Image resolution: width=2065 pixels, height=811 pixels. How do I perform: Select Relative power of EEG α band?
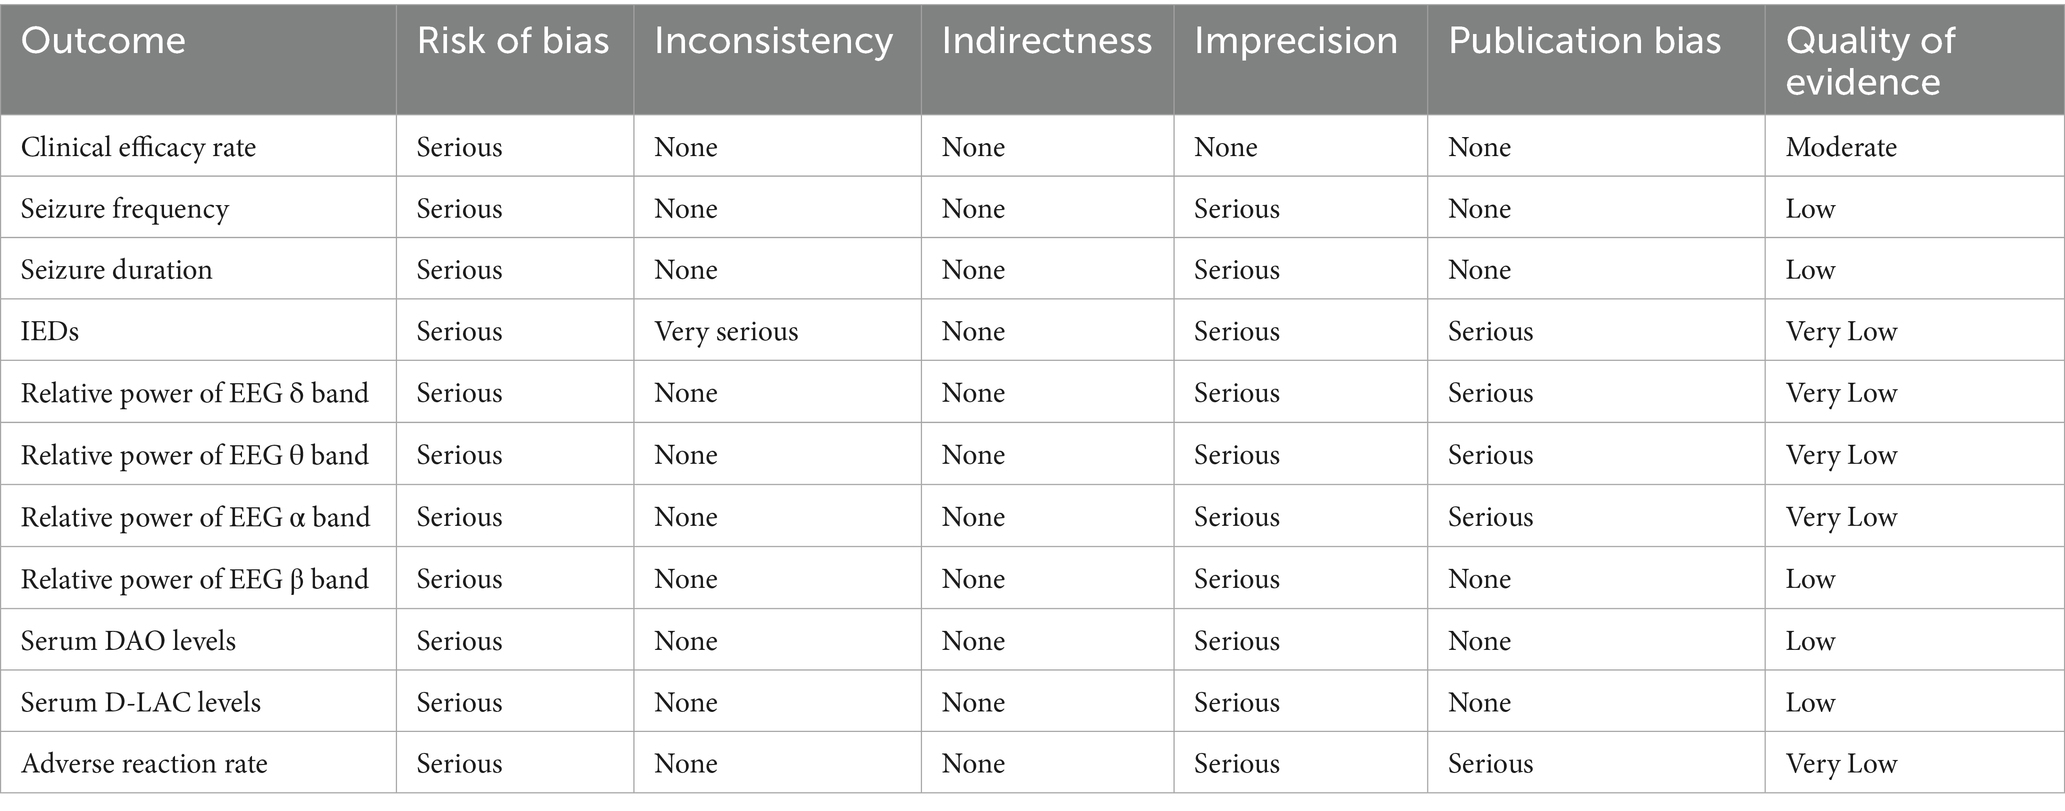pos(195,518)
